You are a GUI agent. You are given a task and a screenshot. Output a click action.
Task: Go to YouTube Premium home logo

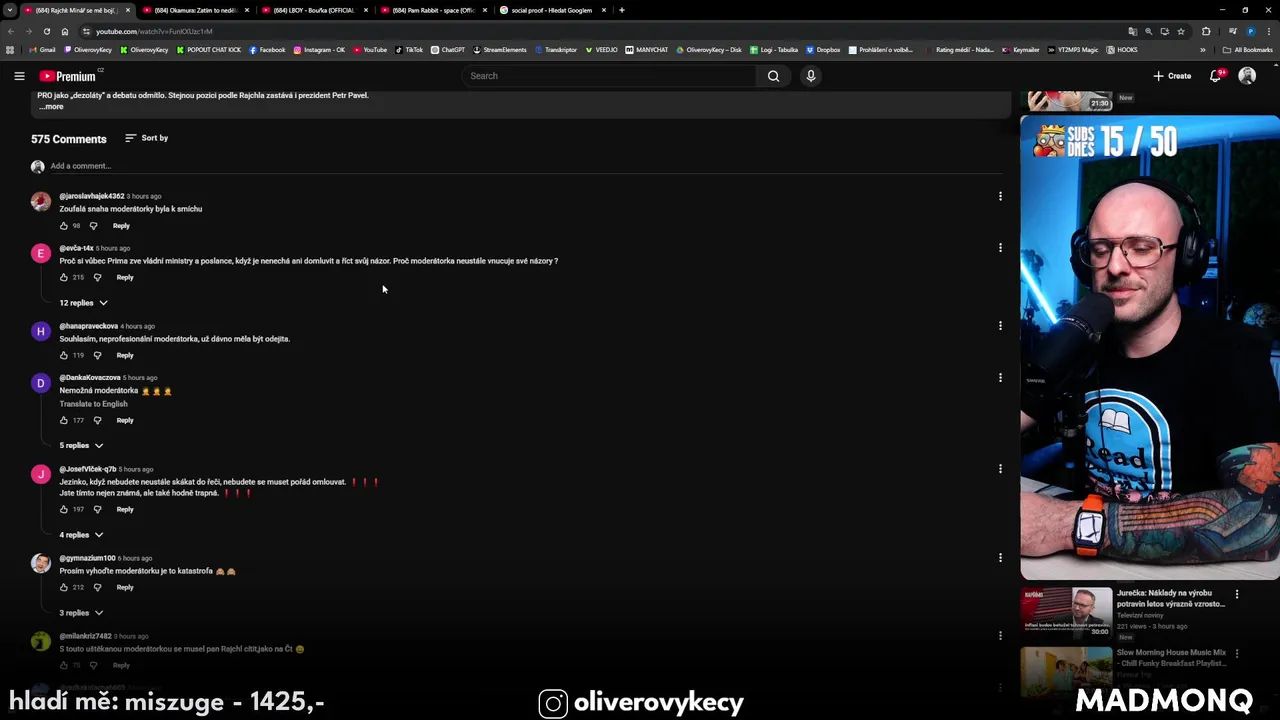coord(68,76)
